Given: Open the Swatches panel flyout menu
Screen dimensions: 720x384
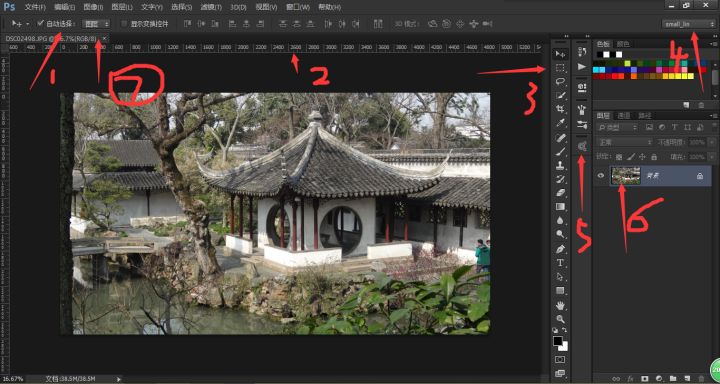Looking at the screenshot, I should (714, 44).
